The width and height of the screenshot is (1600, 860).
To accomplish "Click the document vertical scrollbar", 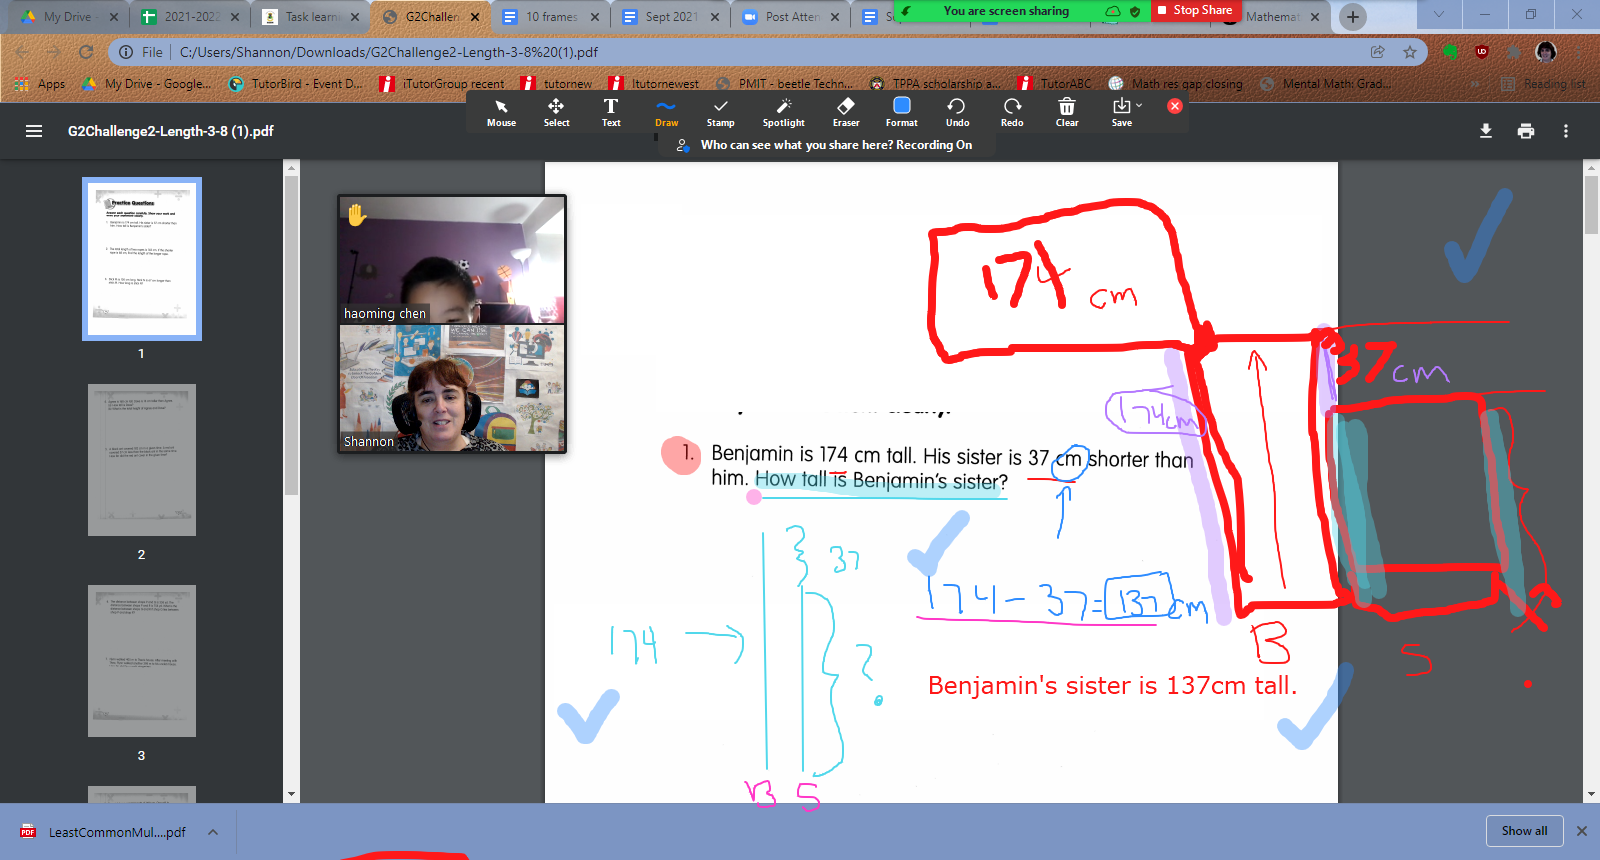I will click(x=1591, y=205).
